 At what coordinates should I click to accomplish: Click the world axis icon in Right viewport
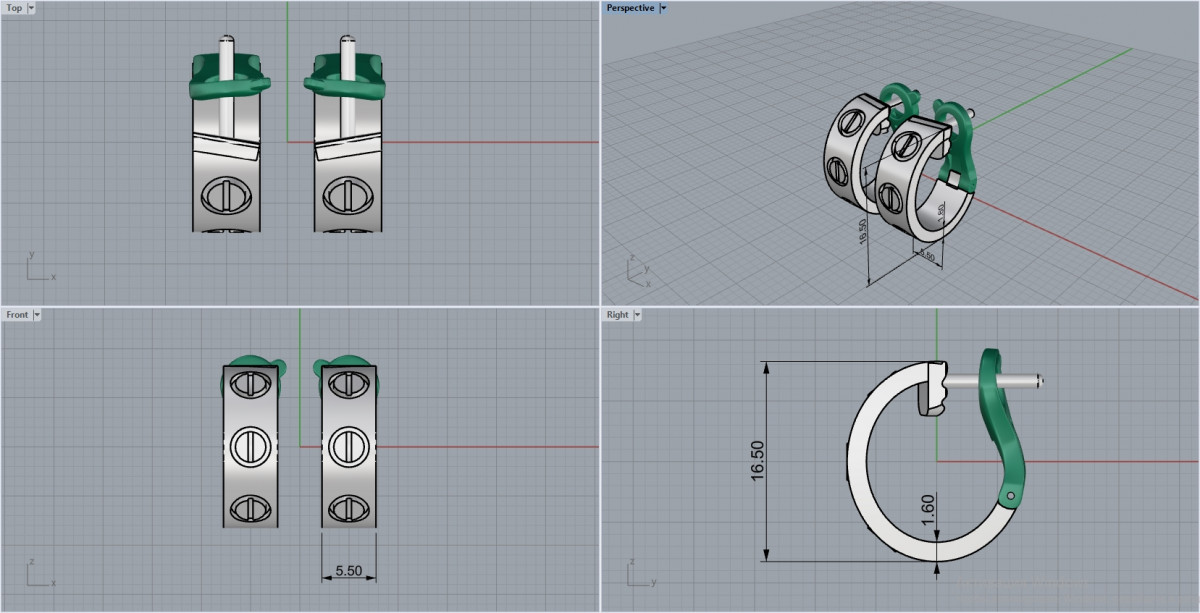637,575
